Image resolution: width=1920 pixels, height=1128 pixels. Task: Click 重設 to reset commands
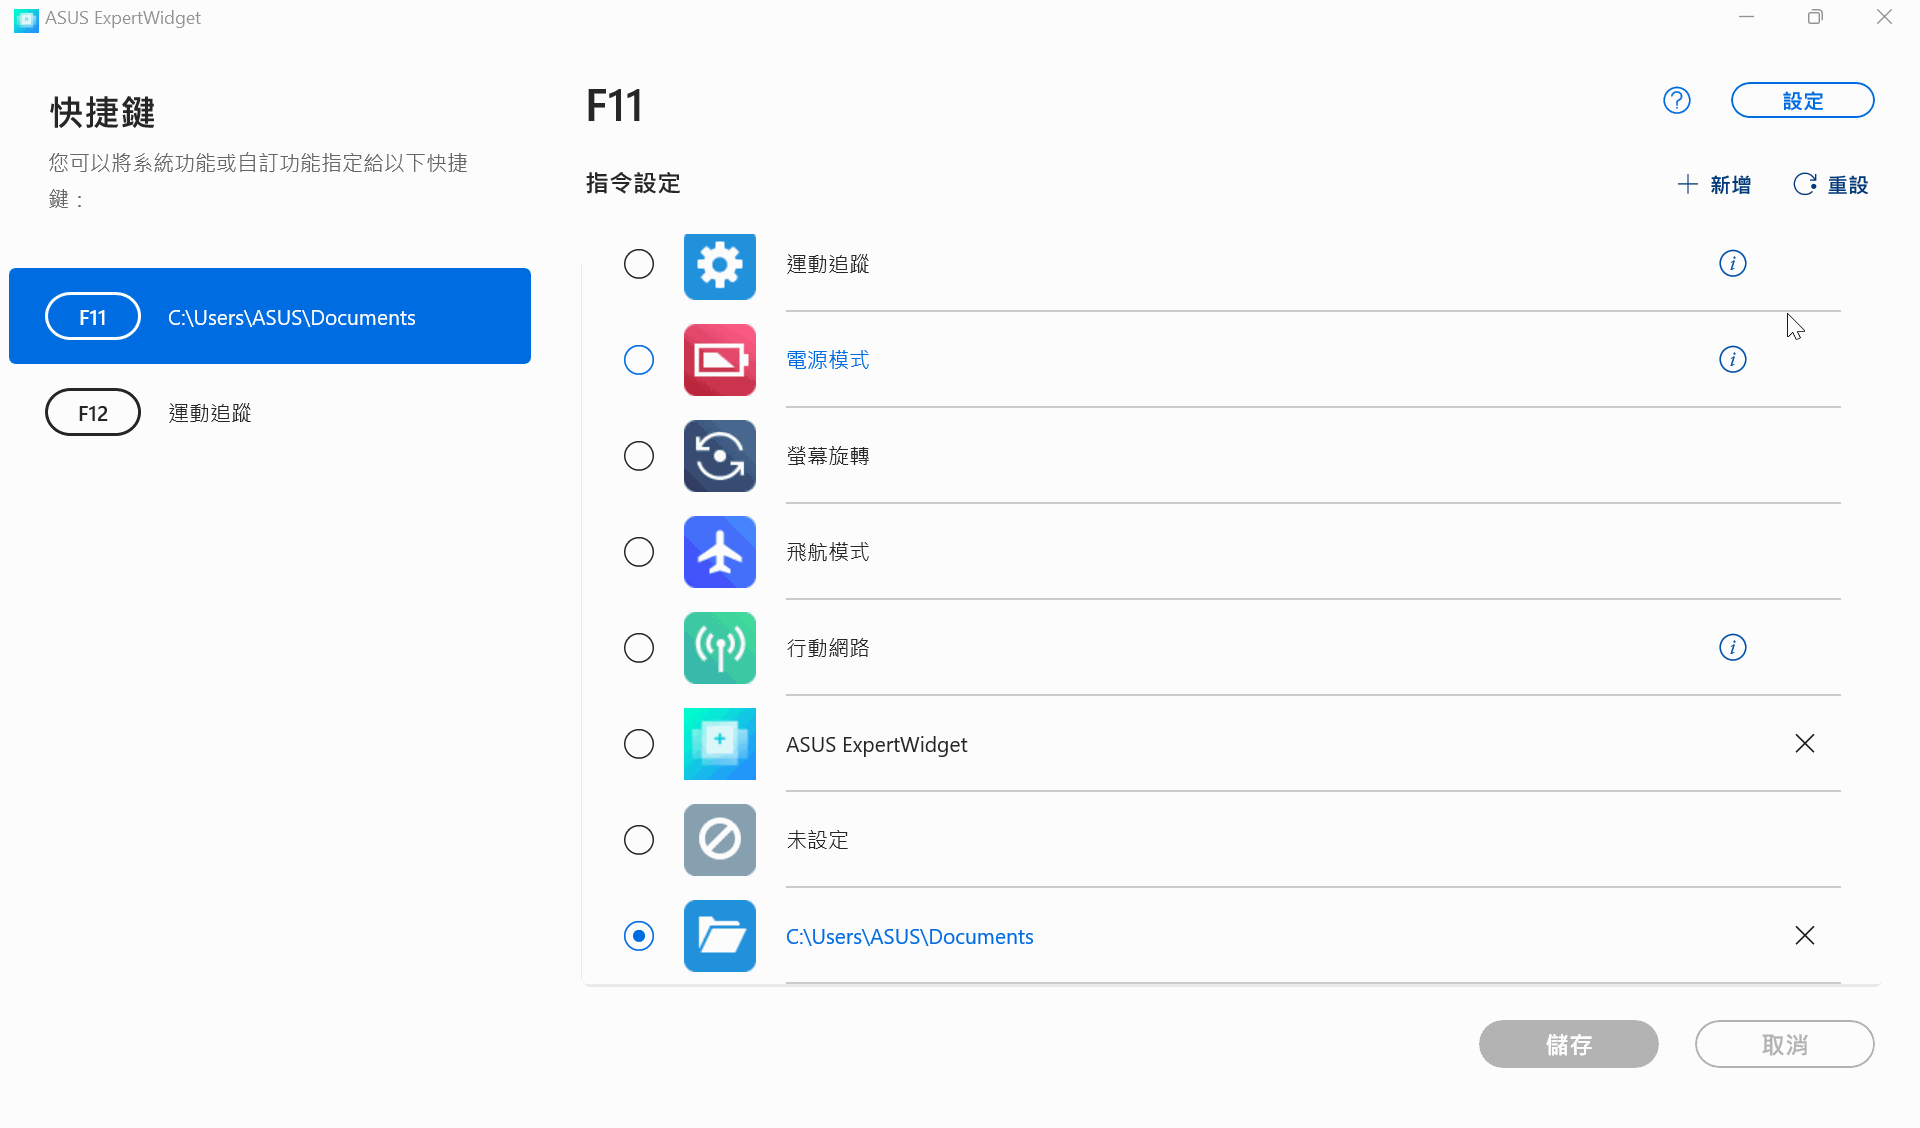coord(1830,184)
